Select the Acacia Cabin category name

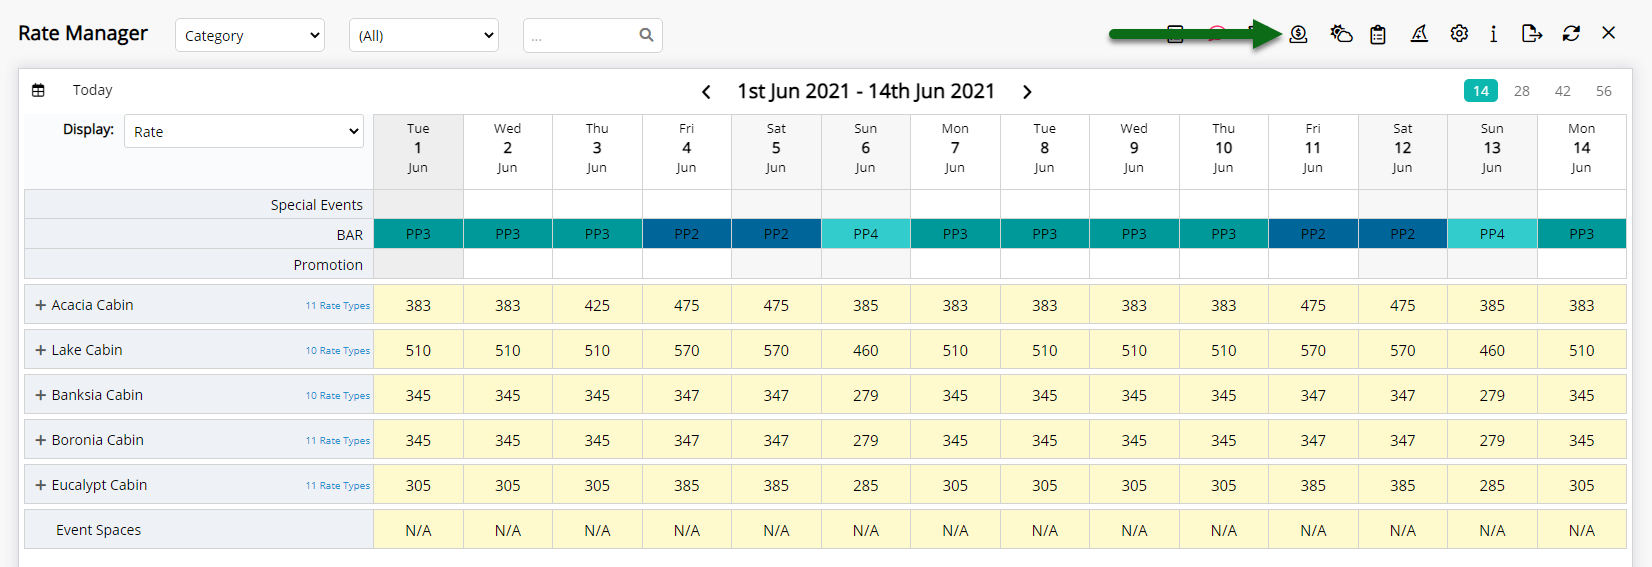(x=92, y=305)
